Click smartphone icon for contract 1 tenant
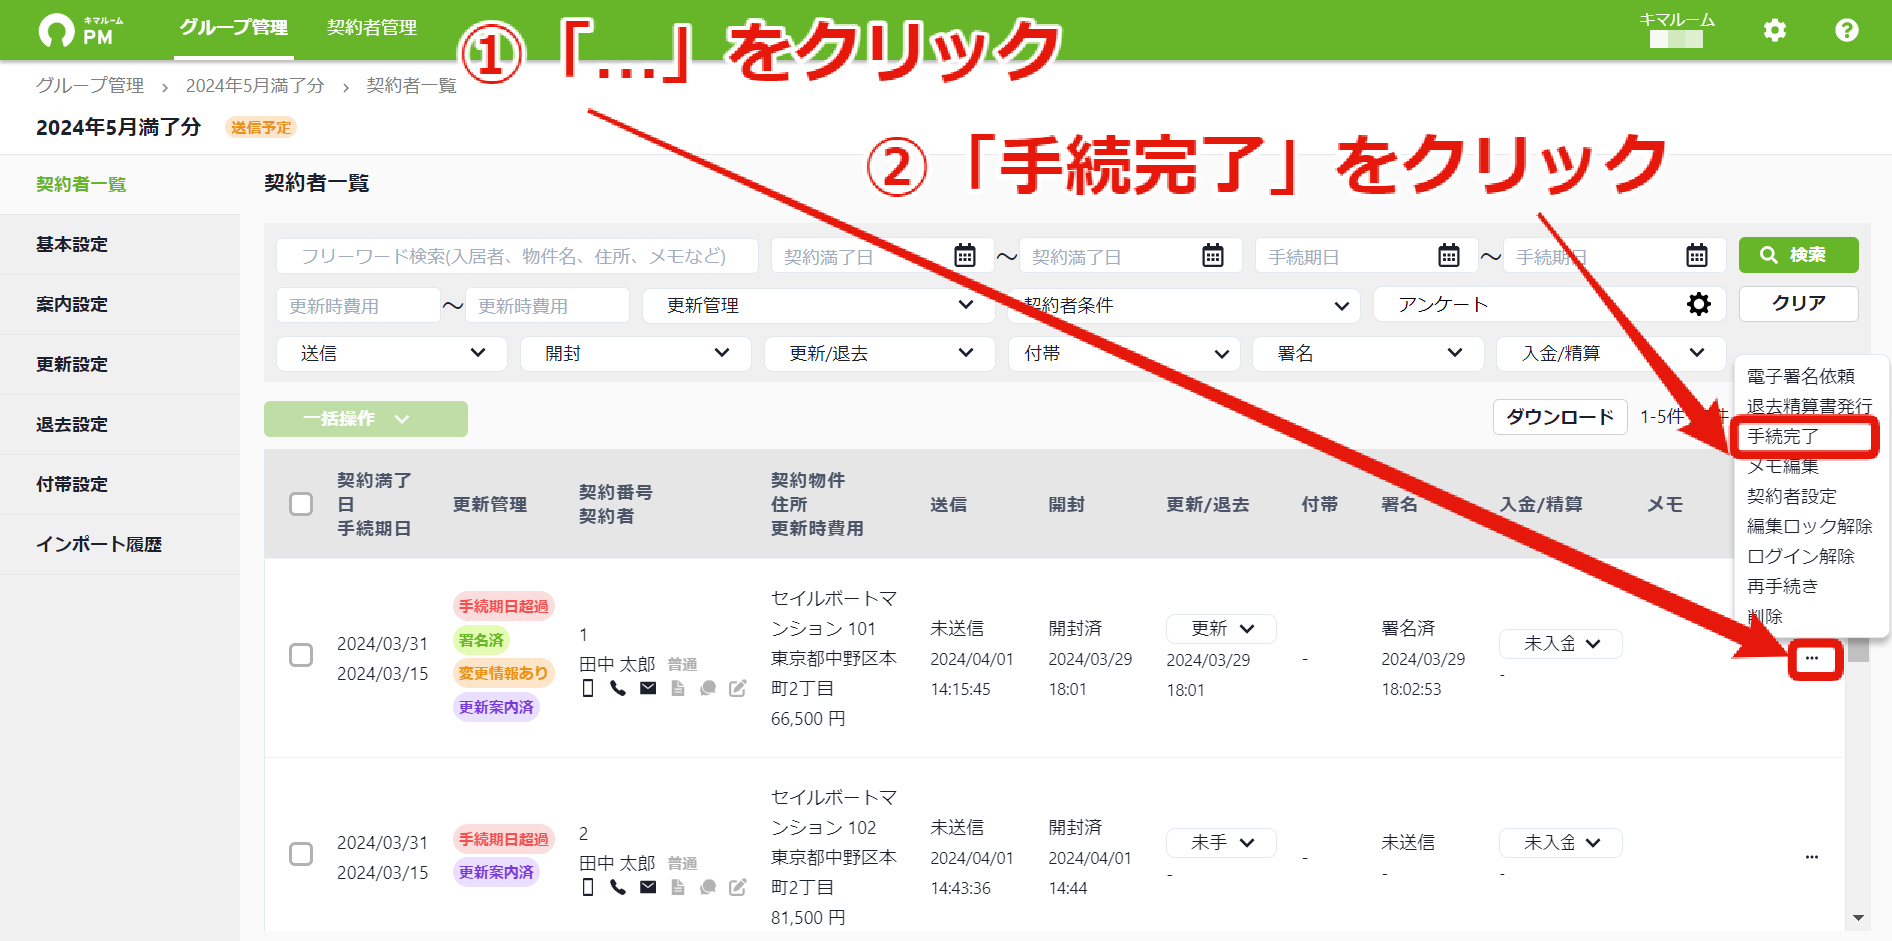Viewport: 1892px width, 941px height. pyautogui.click(x=588, y=688)
